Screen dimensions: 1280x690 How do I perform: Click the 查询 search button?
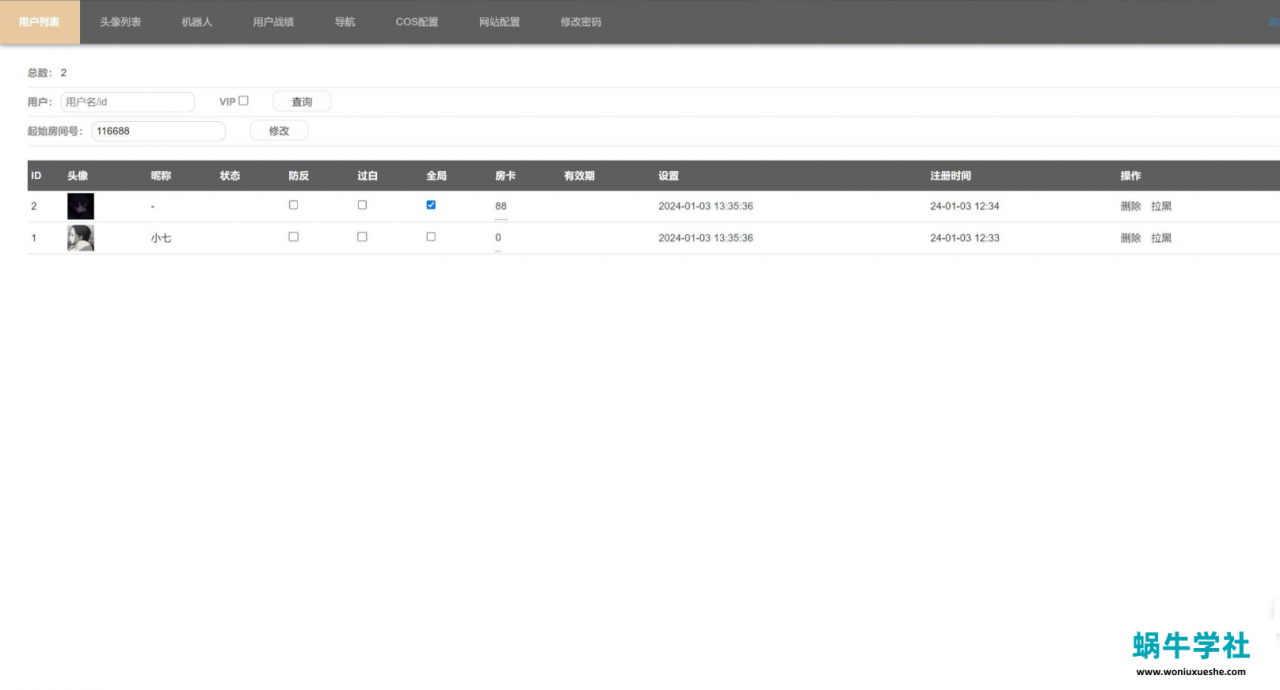click(x=301, y=102)
